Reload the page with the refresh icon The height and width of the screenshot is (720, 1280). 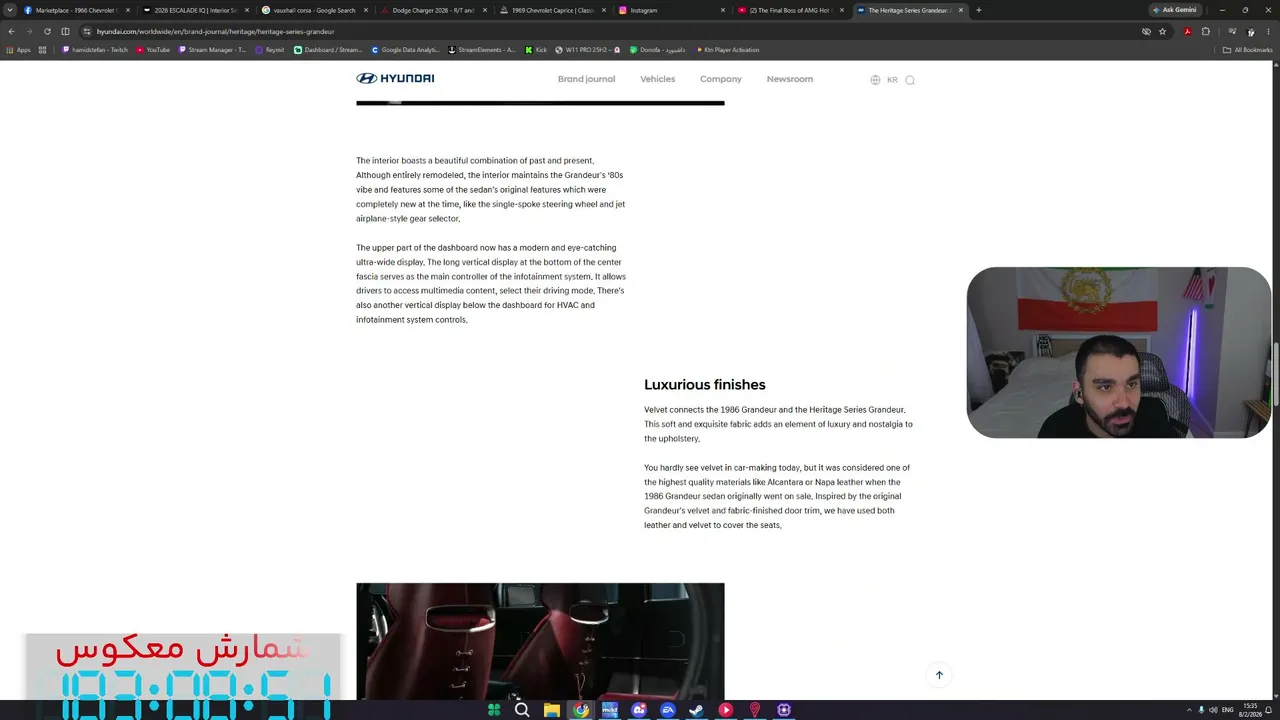(47, 31)
